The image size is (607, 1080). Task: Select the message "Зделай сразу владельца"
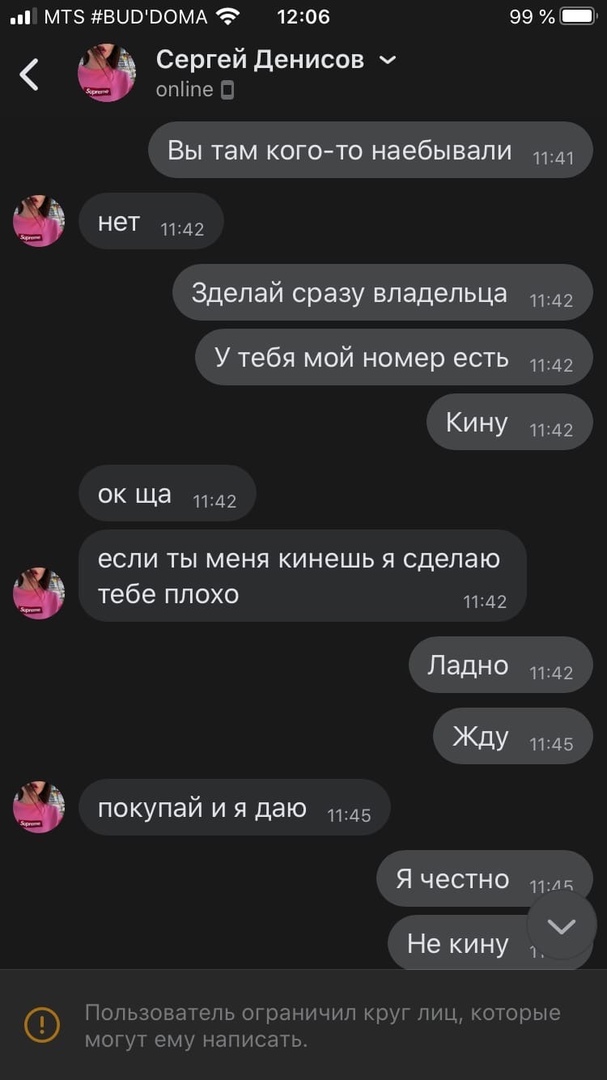pos(382,293)
